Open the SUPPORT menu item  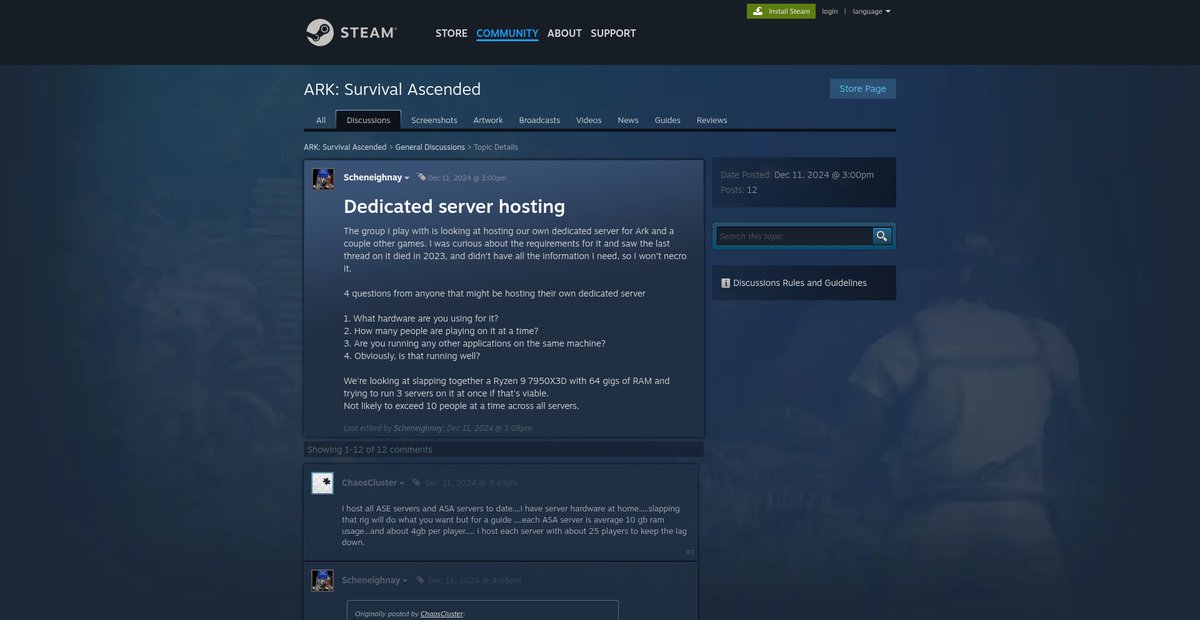(613, 33)
